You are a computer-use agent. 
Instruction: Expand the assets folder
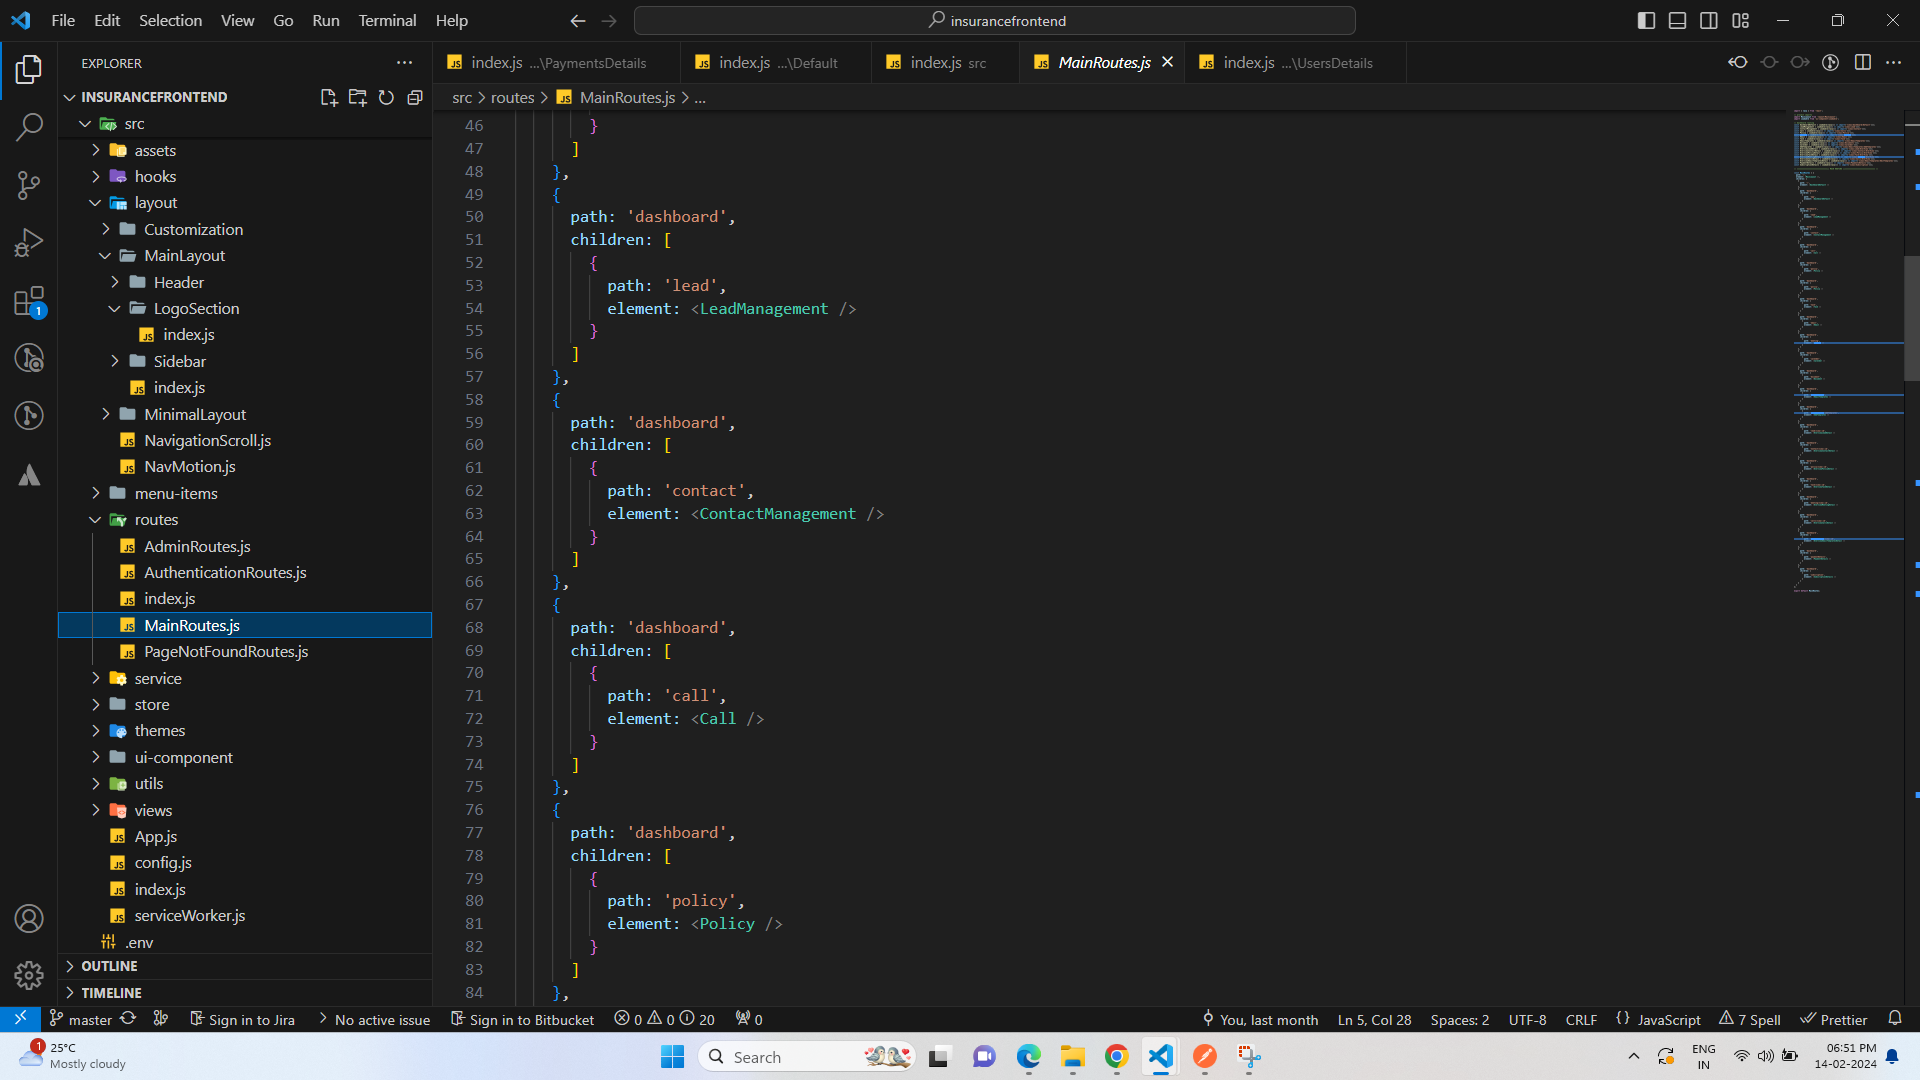click(x=155, y=150)
